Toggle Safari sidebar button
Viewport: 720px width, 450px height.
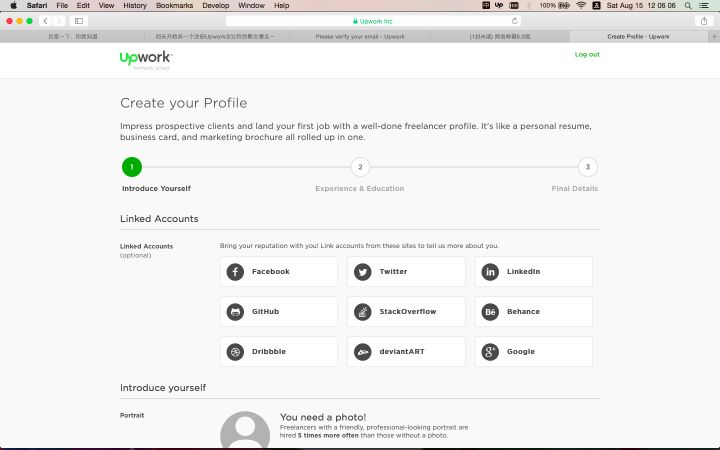[x=79, y=21]
